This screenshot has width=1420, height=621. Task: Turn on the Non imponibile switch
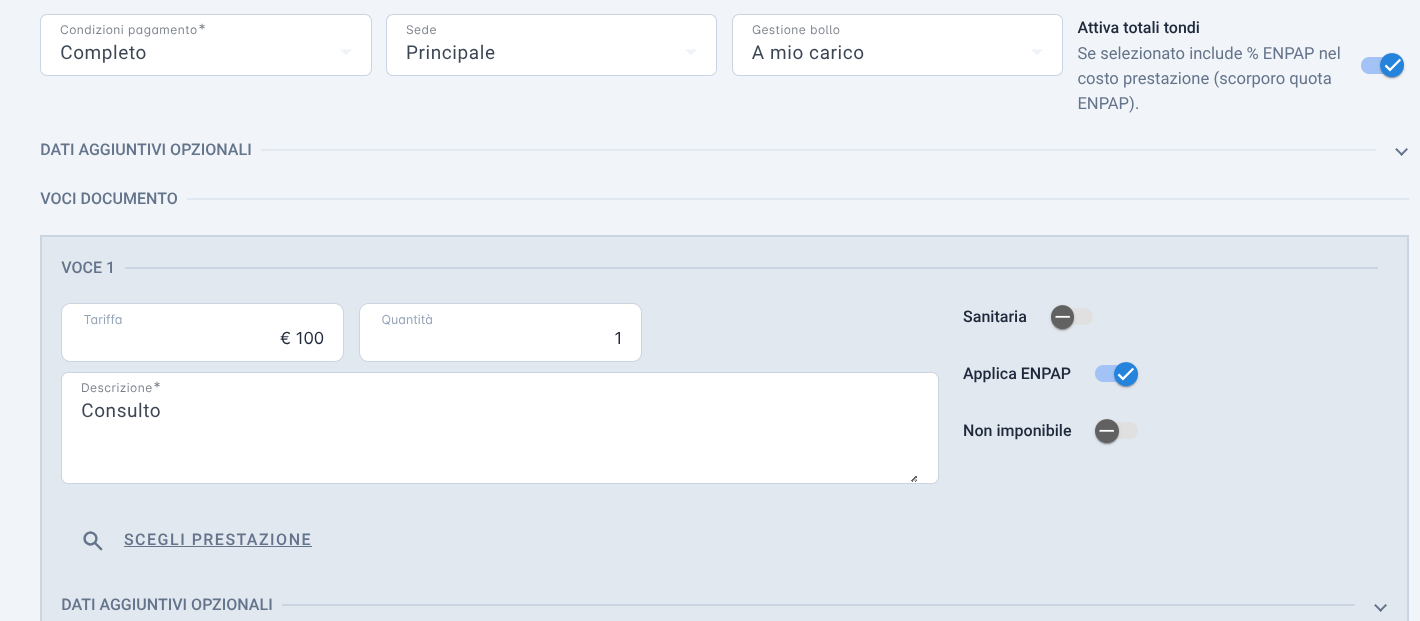tap(1116, 431)
